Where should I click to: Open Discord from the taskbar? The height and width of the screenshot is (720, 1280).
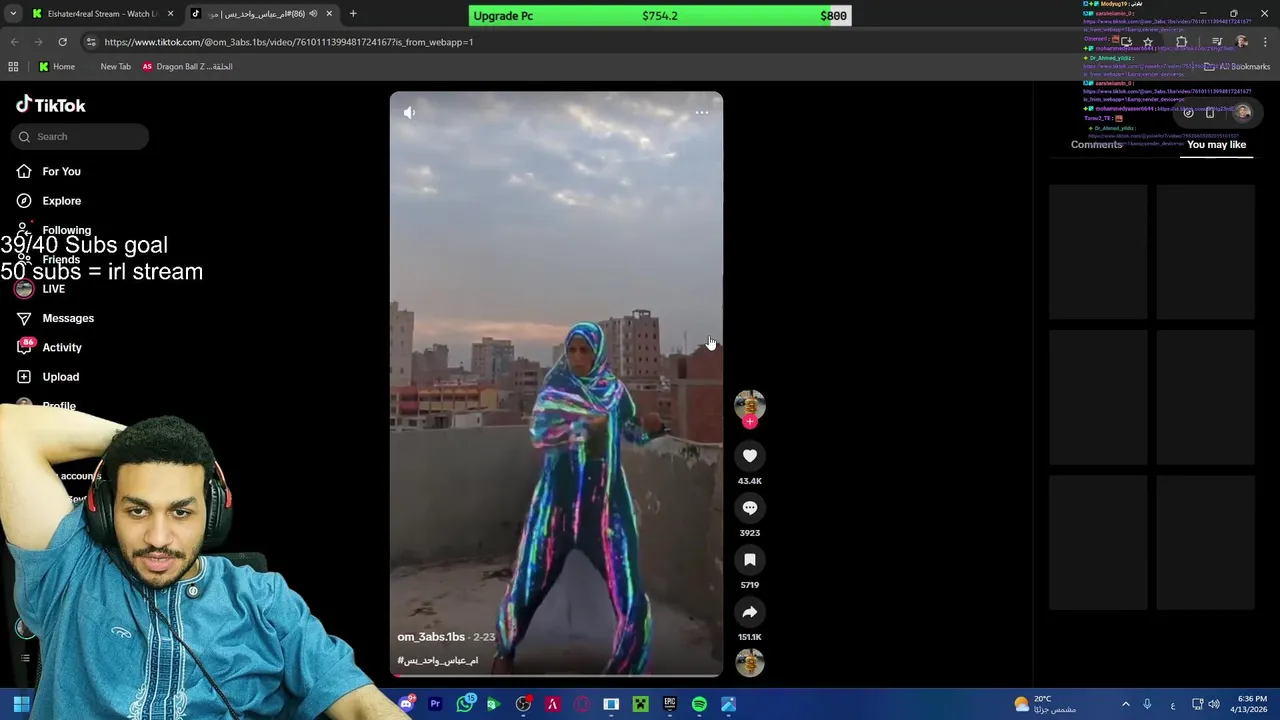coord(406,705)
